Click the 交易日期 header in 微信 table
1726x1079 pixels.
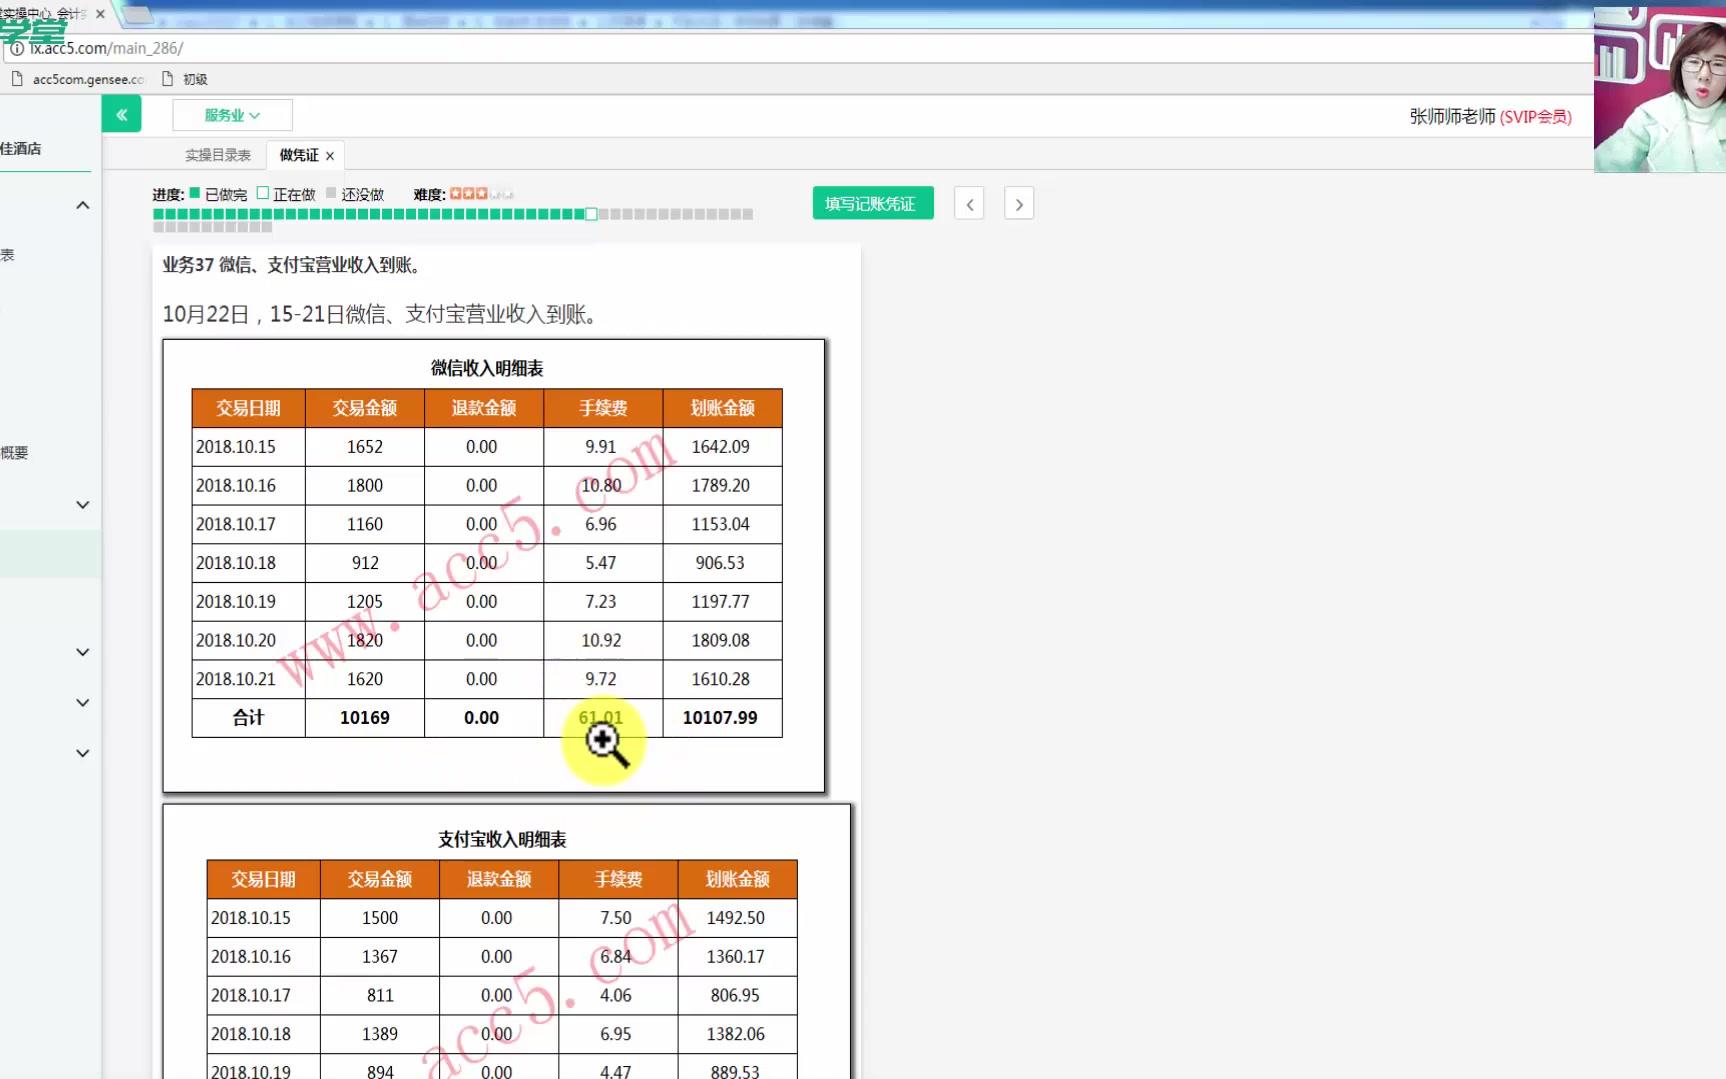click(248, 408)
